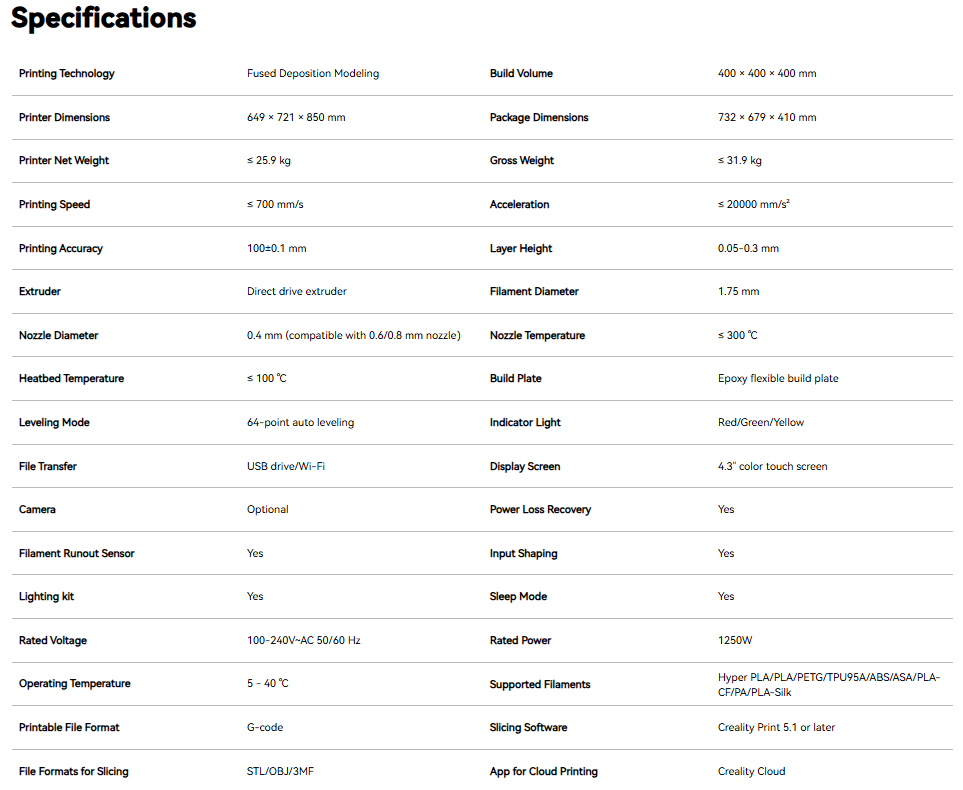The image size is (963, 790).
Task: Select the Creality Cloud value
Action: pos(751,772)
